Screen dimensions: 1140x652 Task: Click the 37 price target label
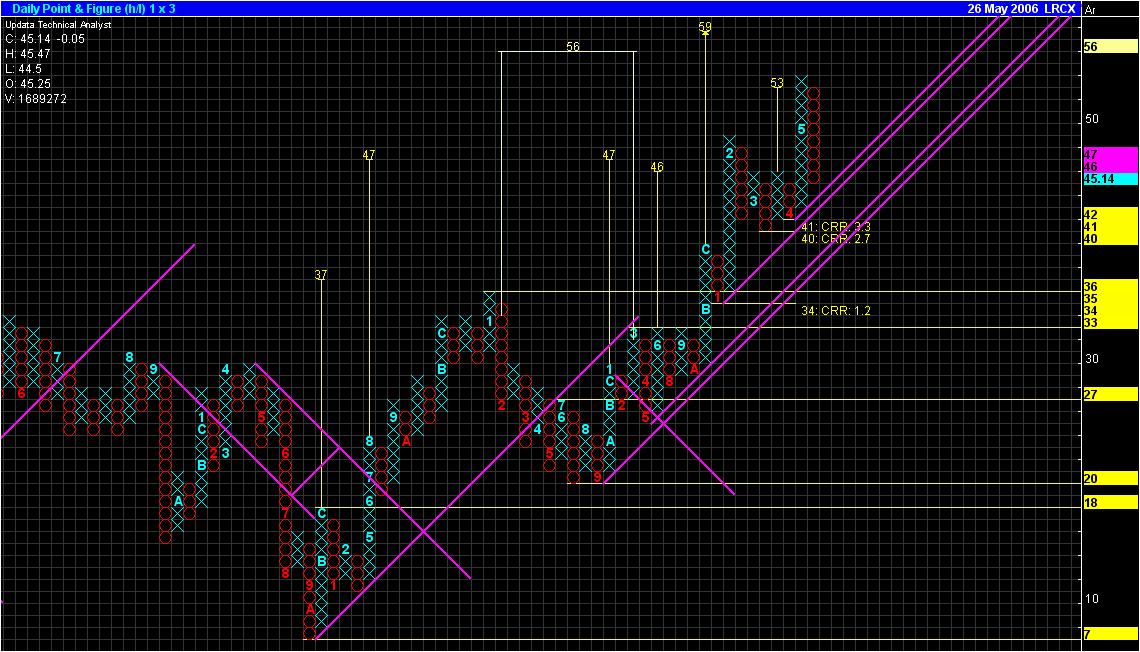321,275
